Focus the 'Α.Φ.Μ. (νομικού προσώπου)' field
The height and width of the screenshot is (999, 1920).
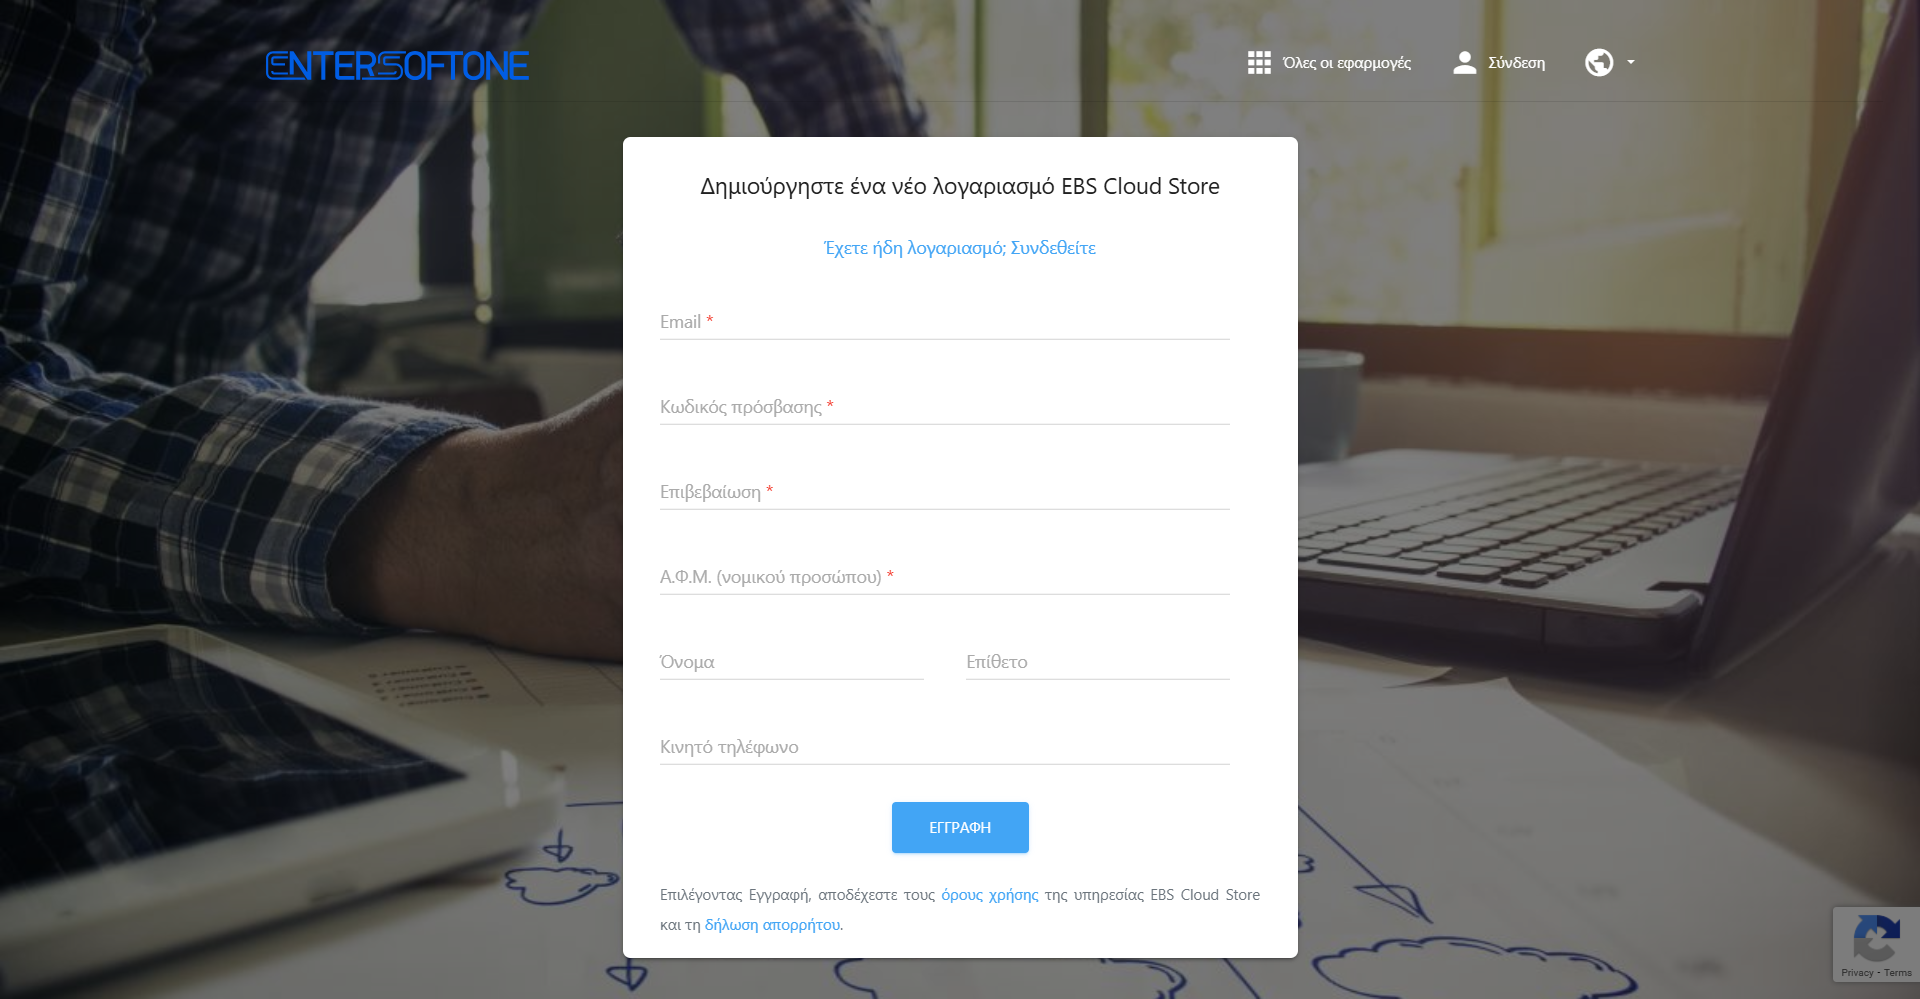(x=945, y=577)
